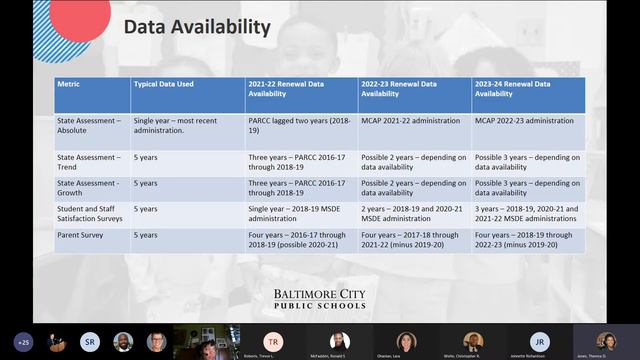Click the 2023-24 Renewal Data Availability header
The width and height of the screenshot is (640, 360).
pyautogui.click(x=529, y=95)
